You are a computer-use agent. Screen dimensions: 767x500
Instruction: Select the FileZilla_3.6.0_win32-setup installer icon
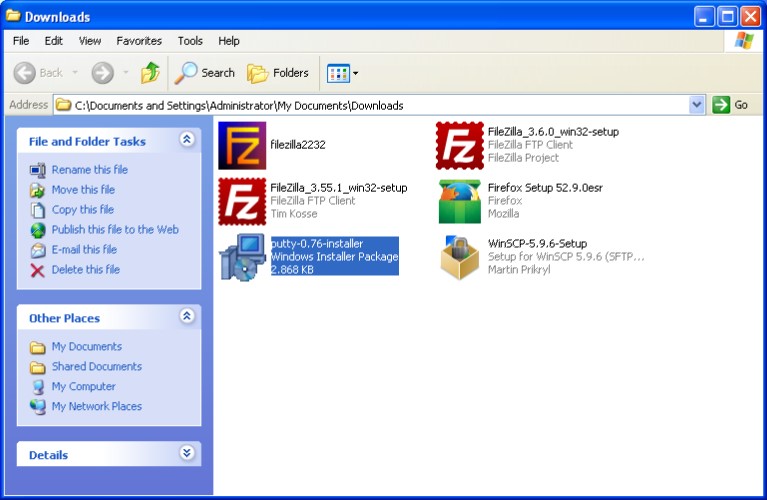pyautogui.click(x=459, y=145)
